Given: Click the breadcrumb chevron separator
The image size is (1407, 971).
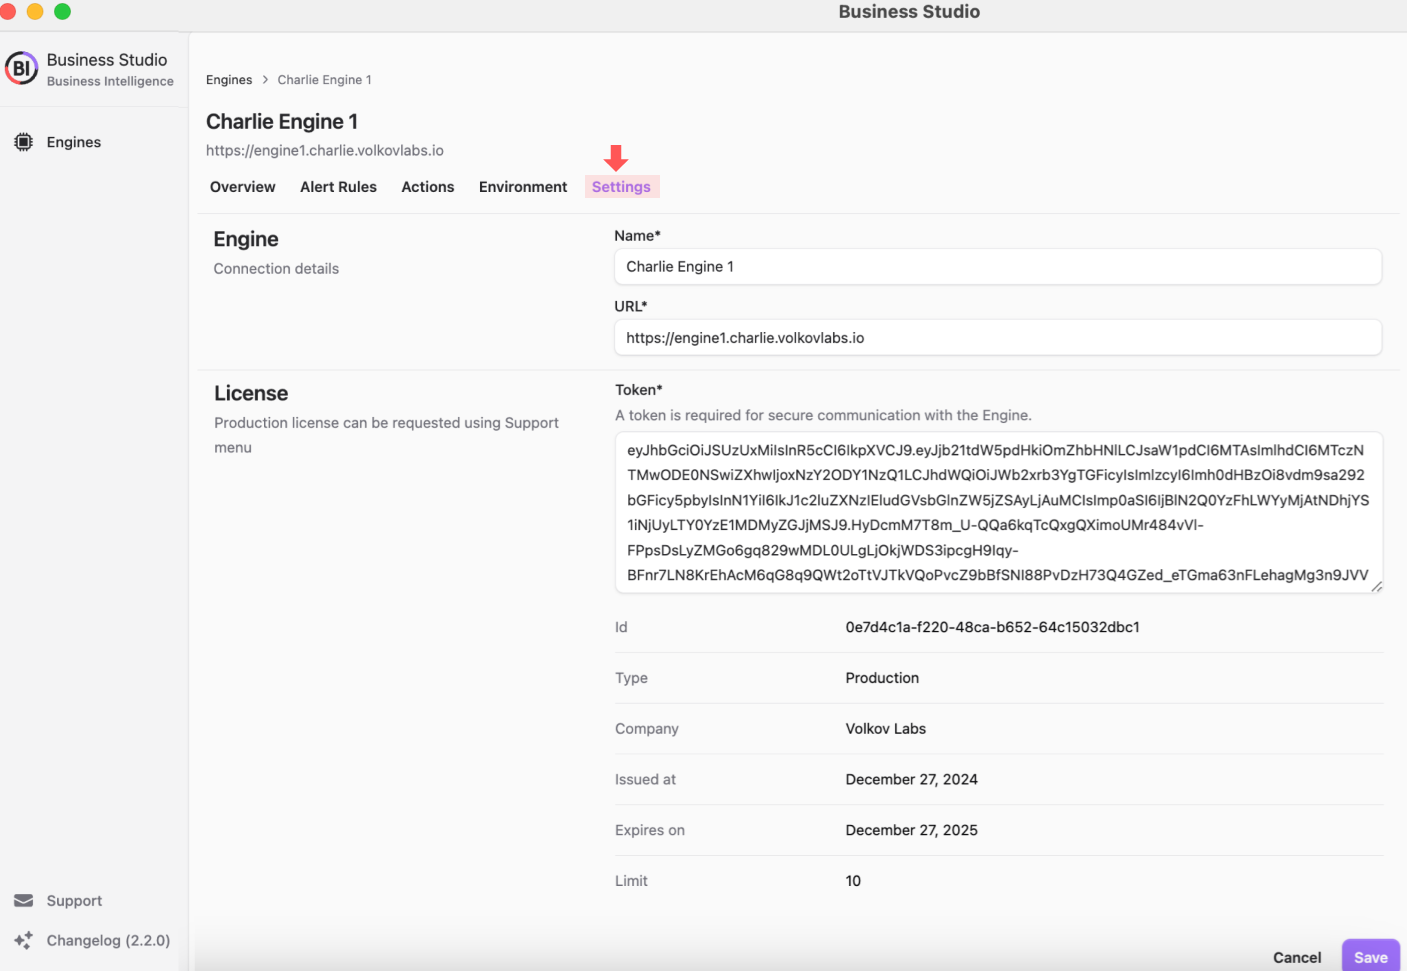Looking at the screenshot, I should point(265,80).
